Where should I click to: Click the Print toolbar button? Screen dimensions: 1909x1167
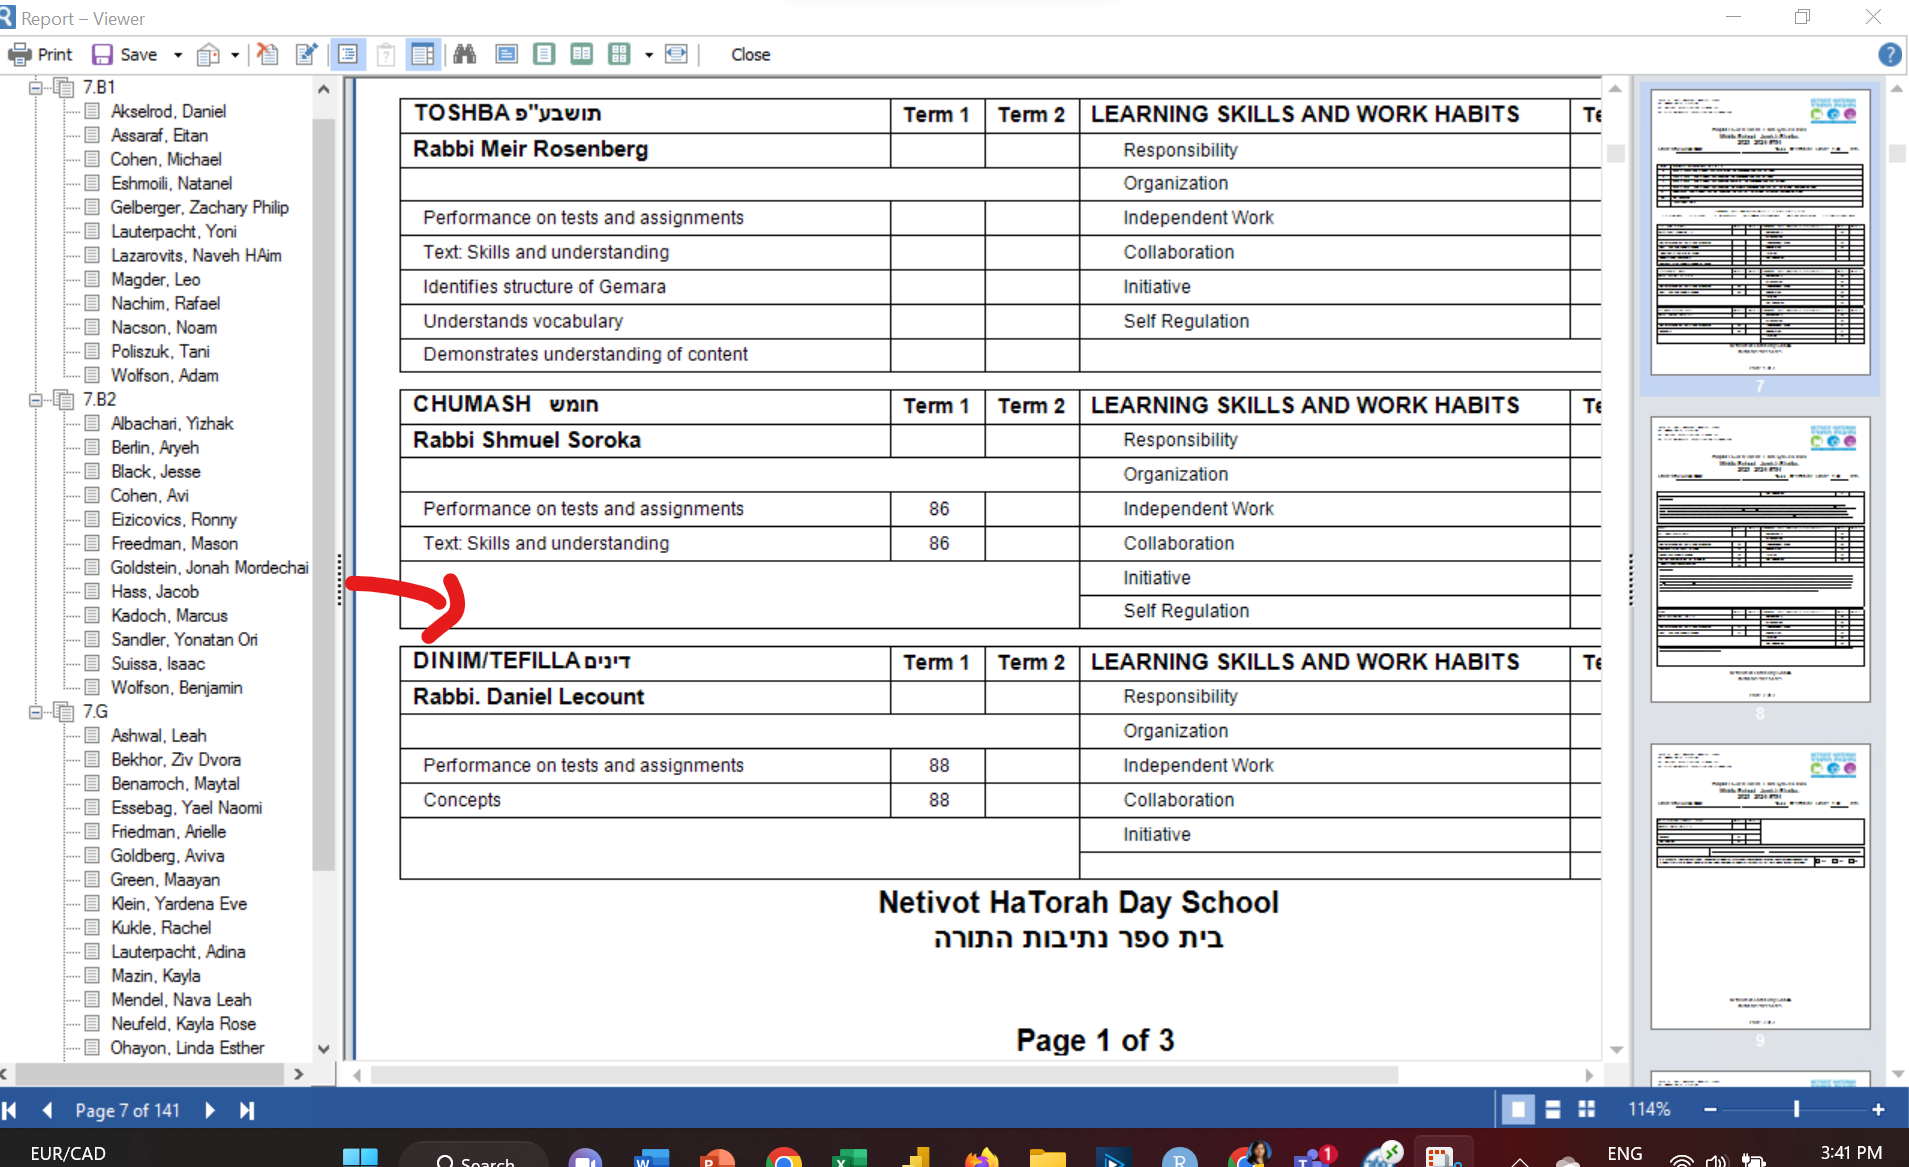[41, 54]
